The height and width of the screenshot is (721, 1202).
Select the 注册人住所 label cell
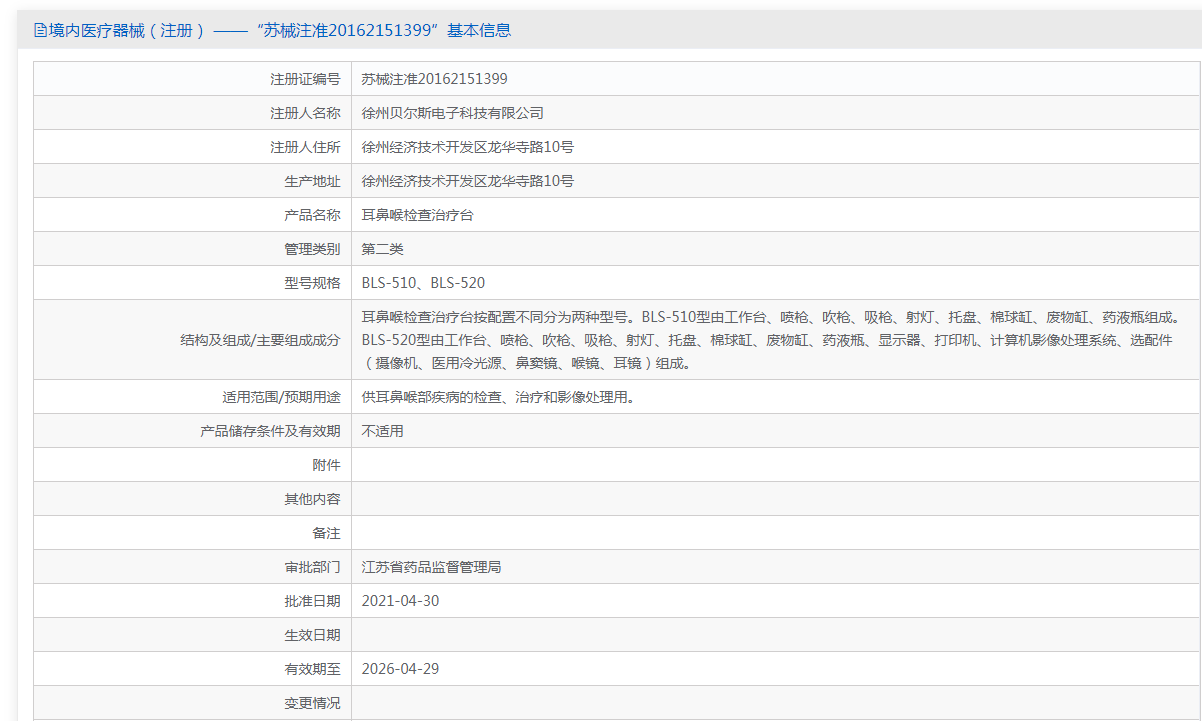pyautogui.click(x=192, y=147)
